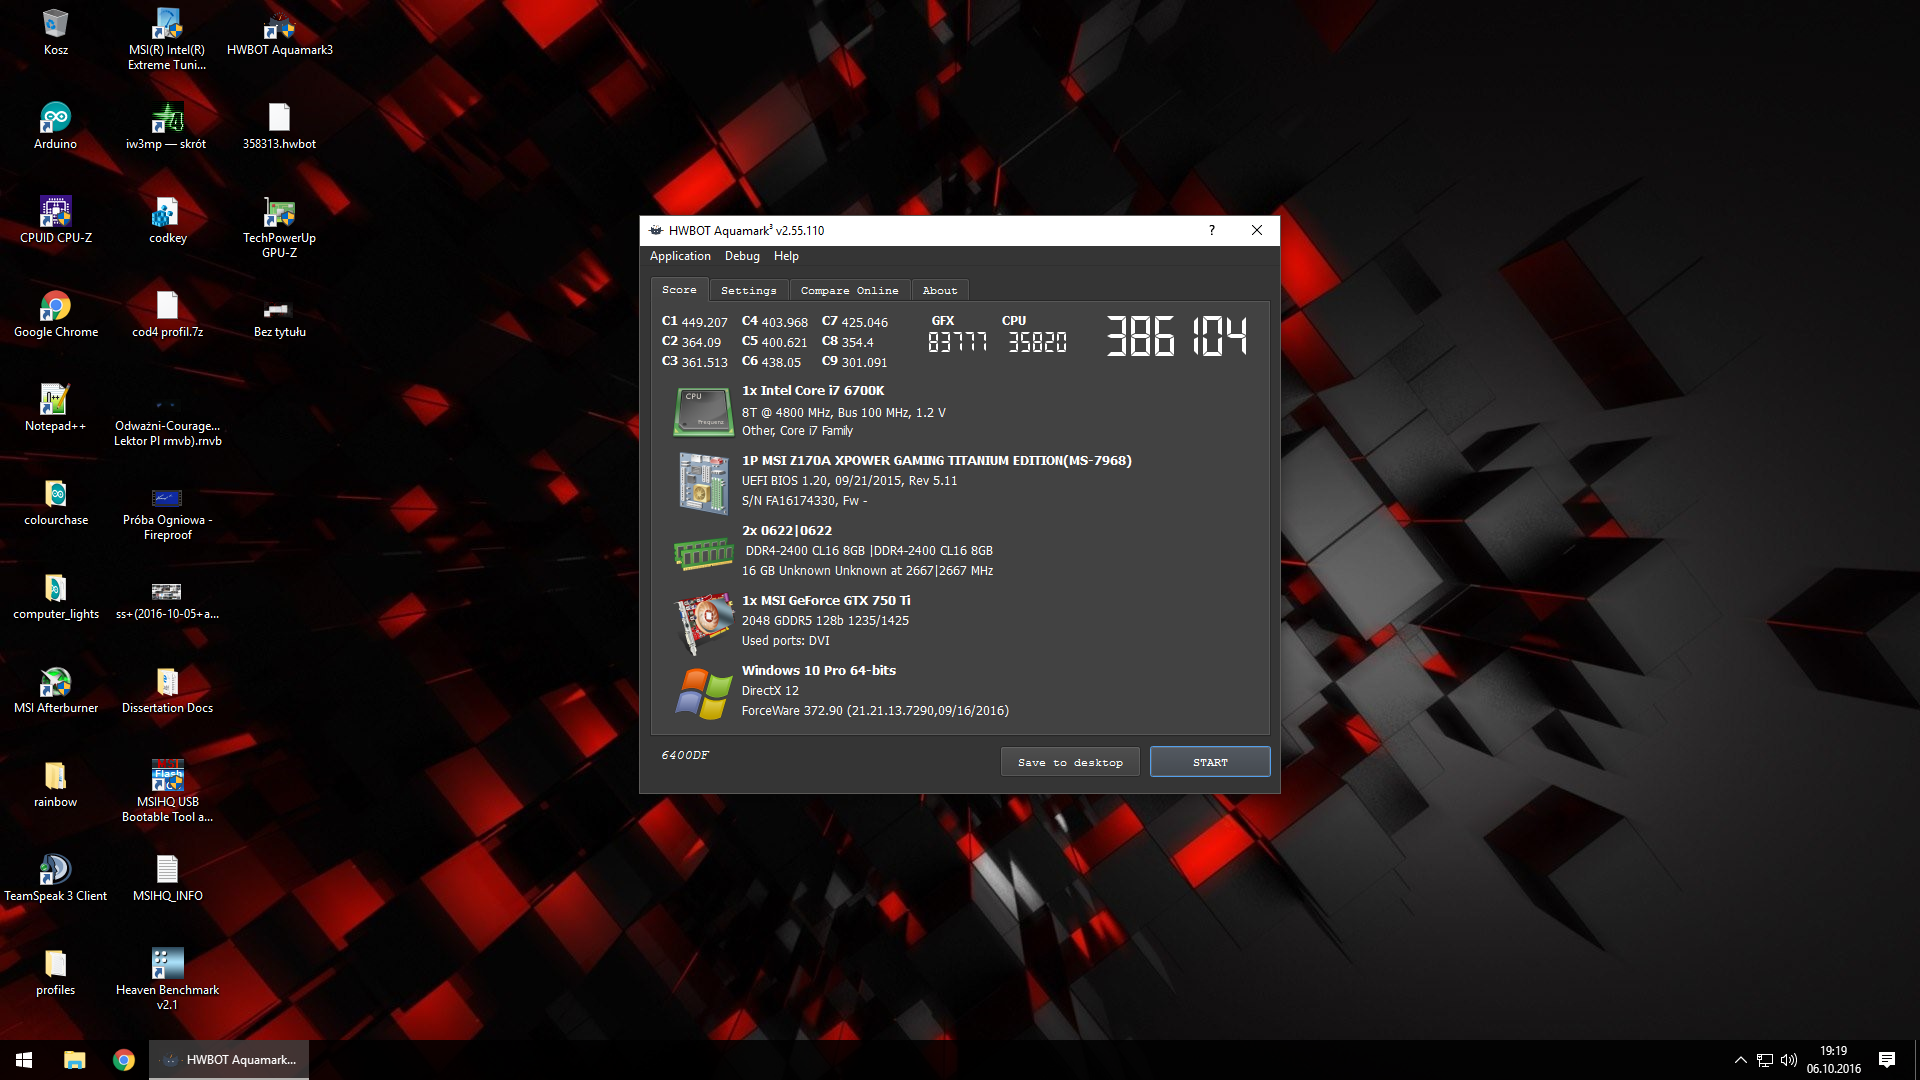Launch Notepad++ from the desktop

coord(56,408)
